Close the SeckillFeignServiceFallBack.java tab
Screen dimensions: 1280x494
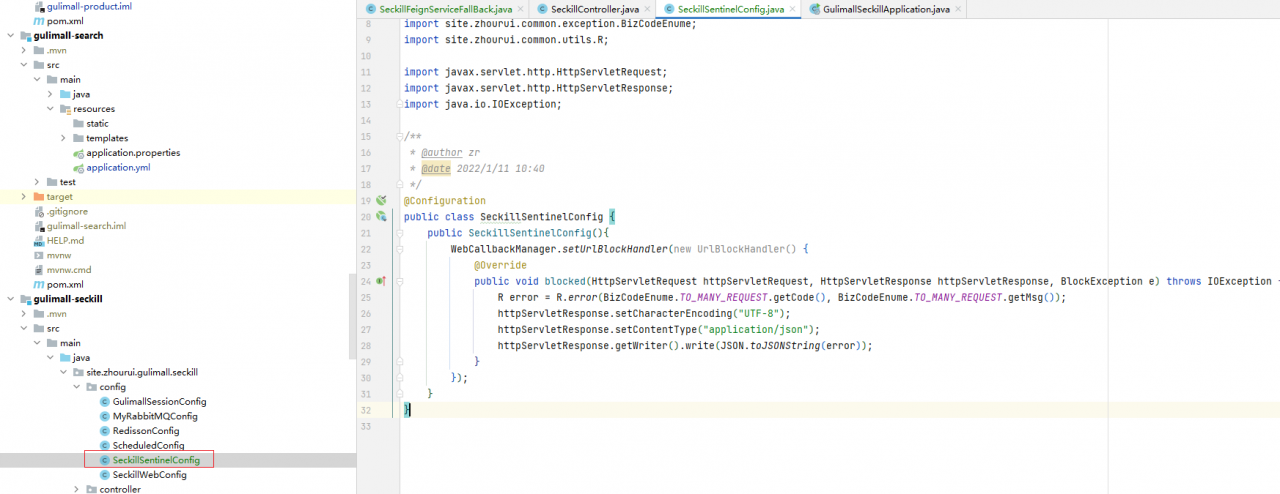click(x=518, y=9)
